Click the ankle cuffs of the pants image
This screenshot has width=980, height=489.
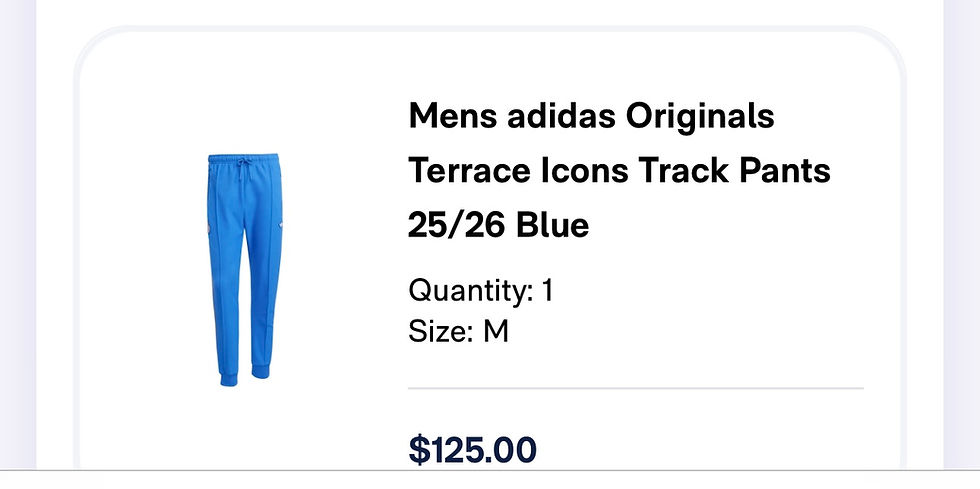pyautogui.click(x=242, y=374)
